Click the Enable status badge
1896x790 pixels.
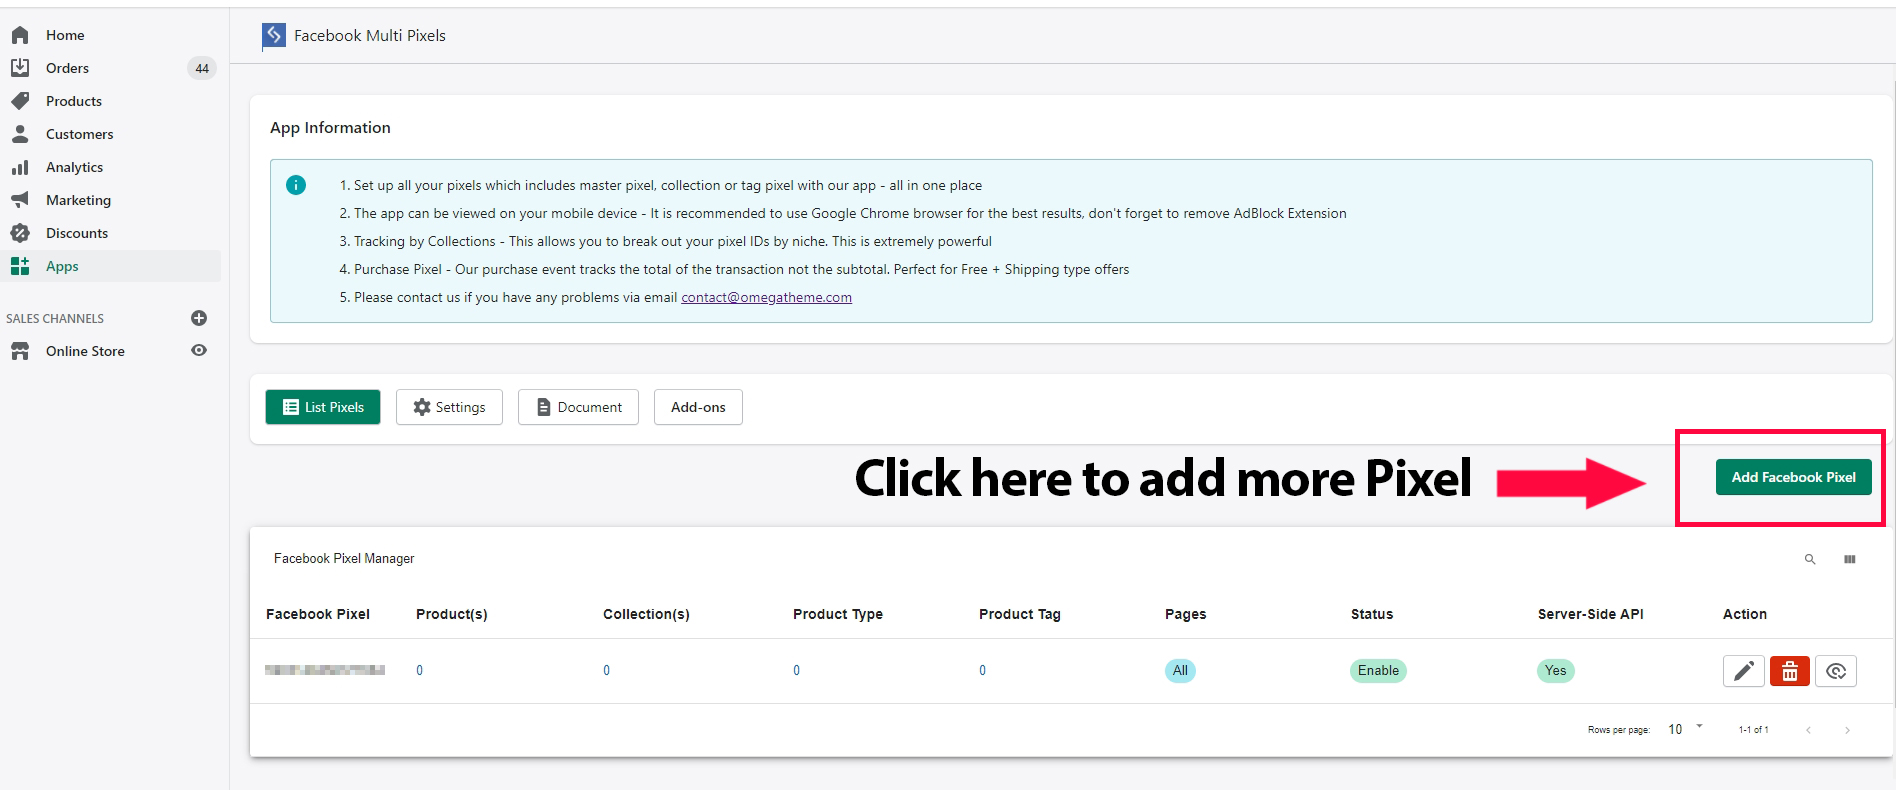(x=1378, y=671)
